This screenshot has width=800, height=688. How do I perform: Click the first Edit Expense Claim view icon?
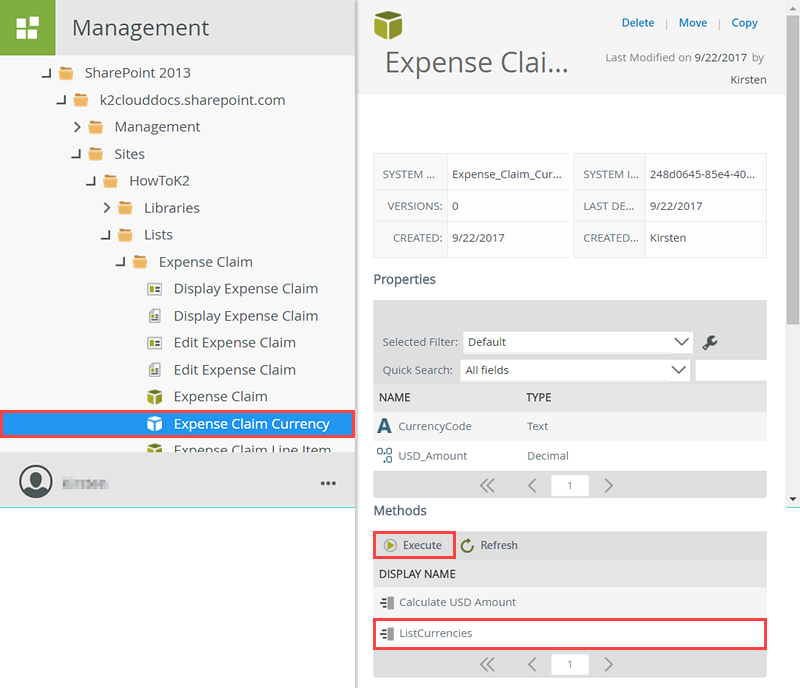(x=155, y=343)
